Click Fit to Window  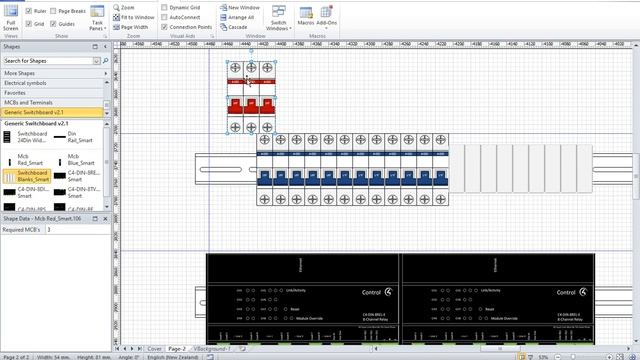[133, 17]
